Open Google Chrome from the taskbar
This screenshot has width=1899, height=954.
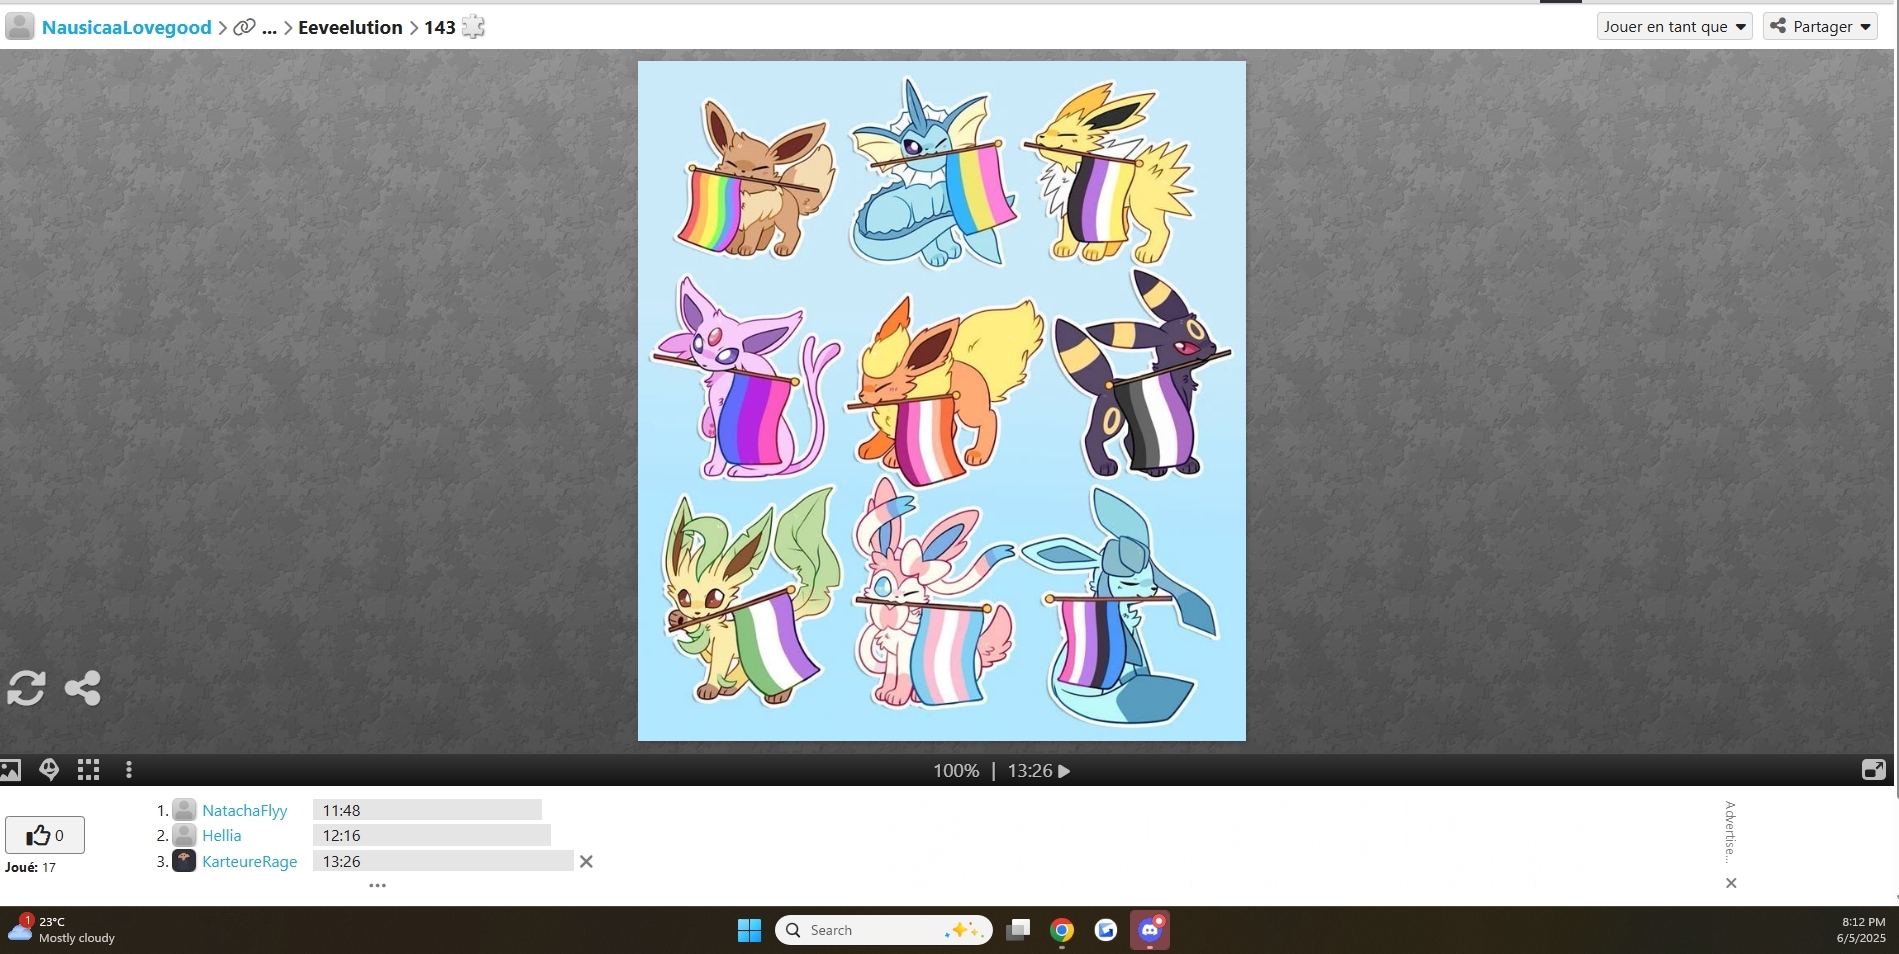(1062, 930)
